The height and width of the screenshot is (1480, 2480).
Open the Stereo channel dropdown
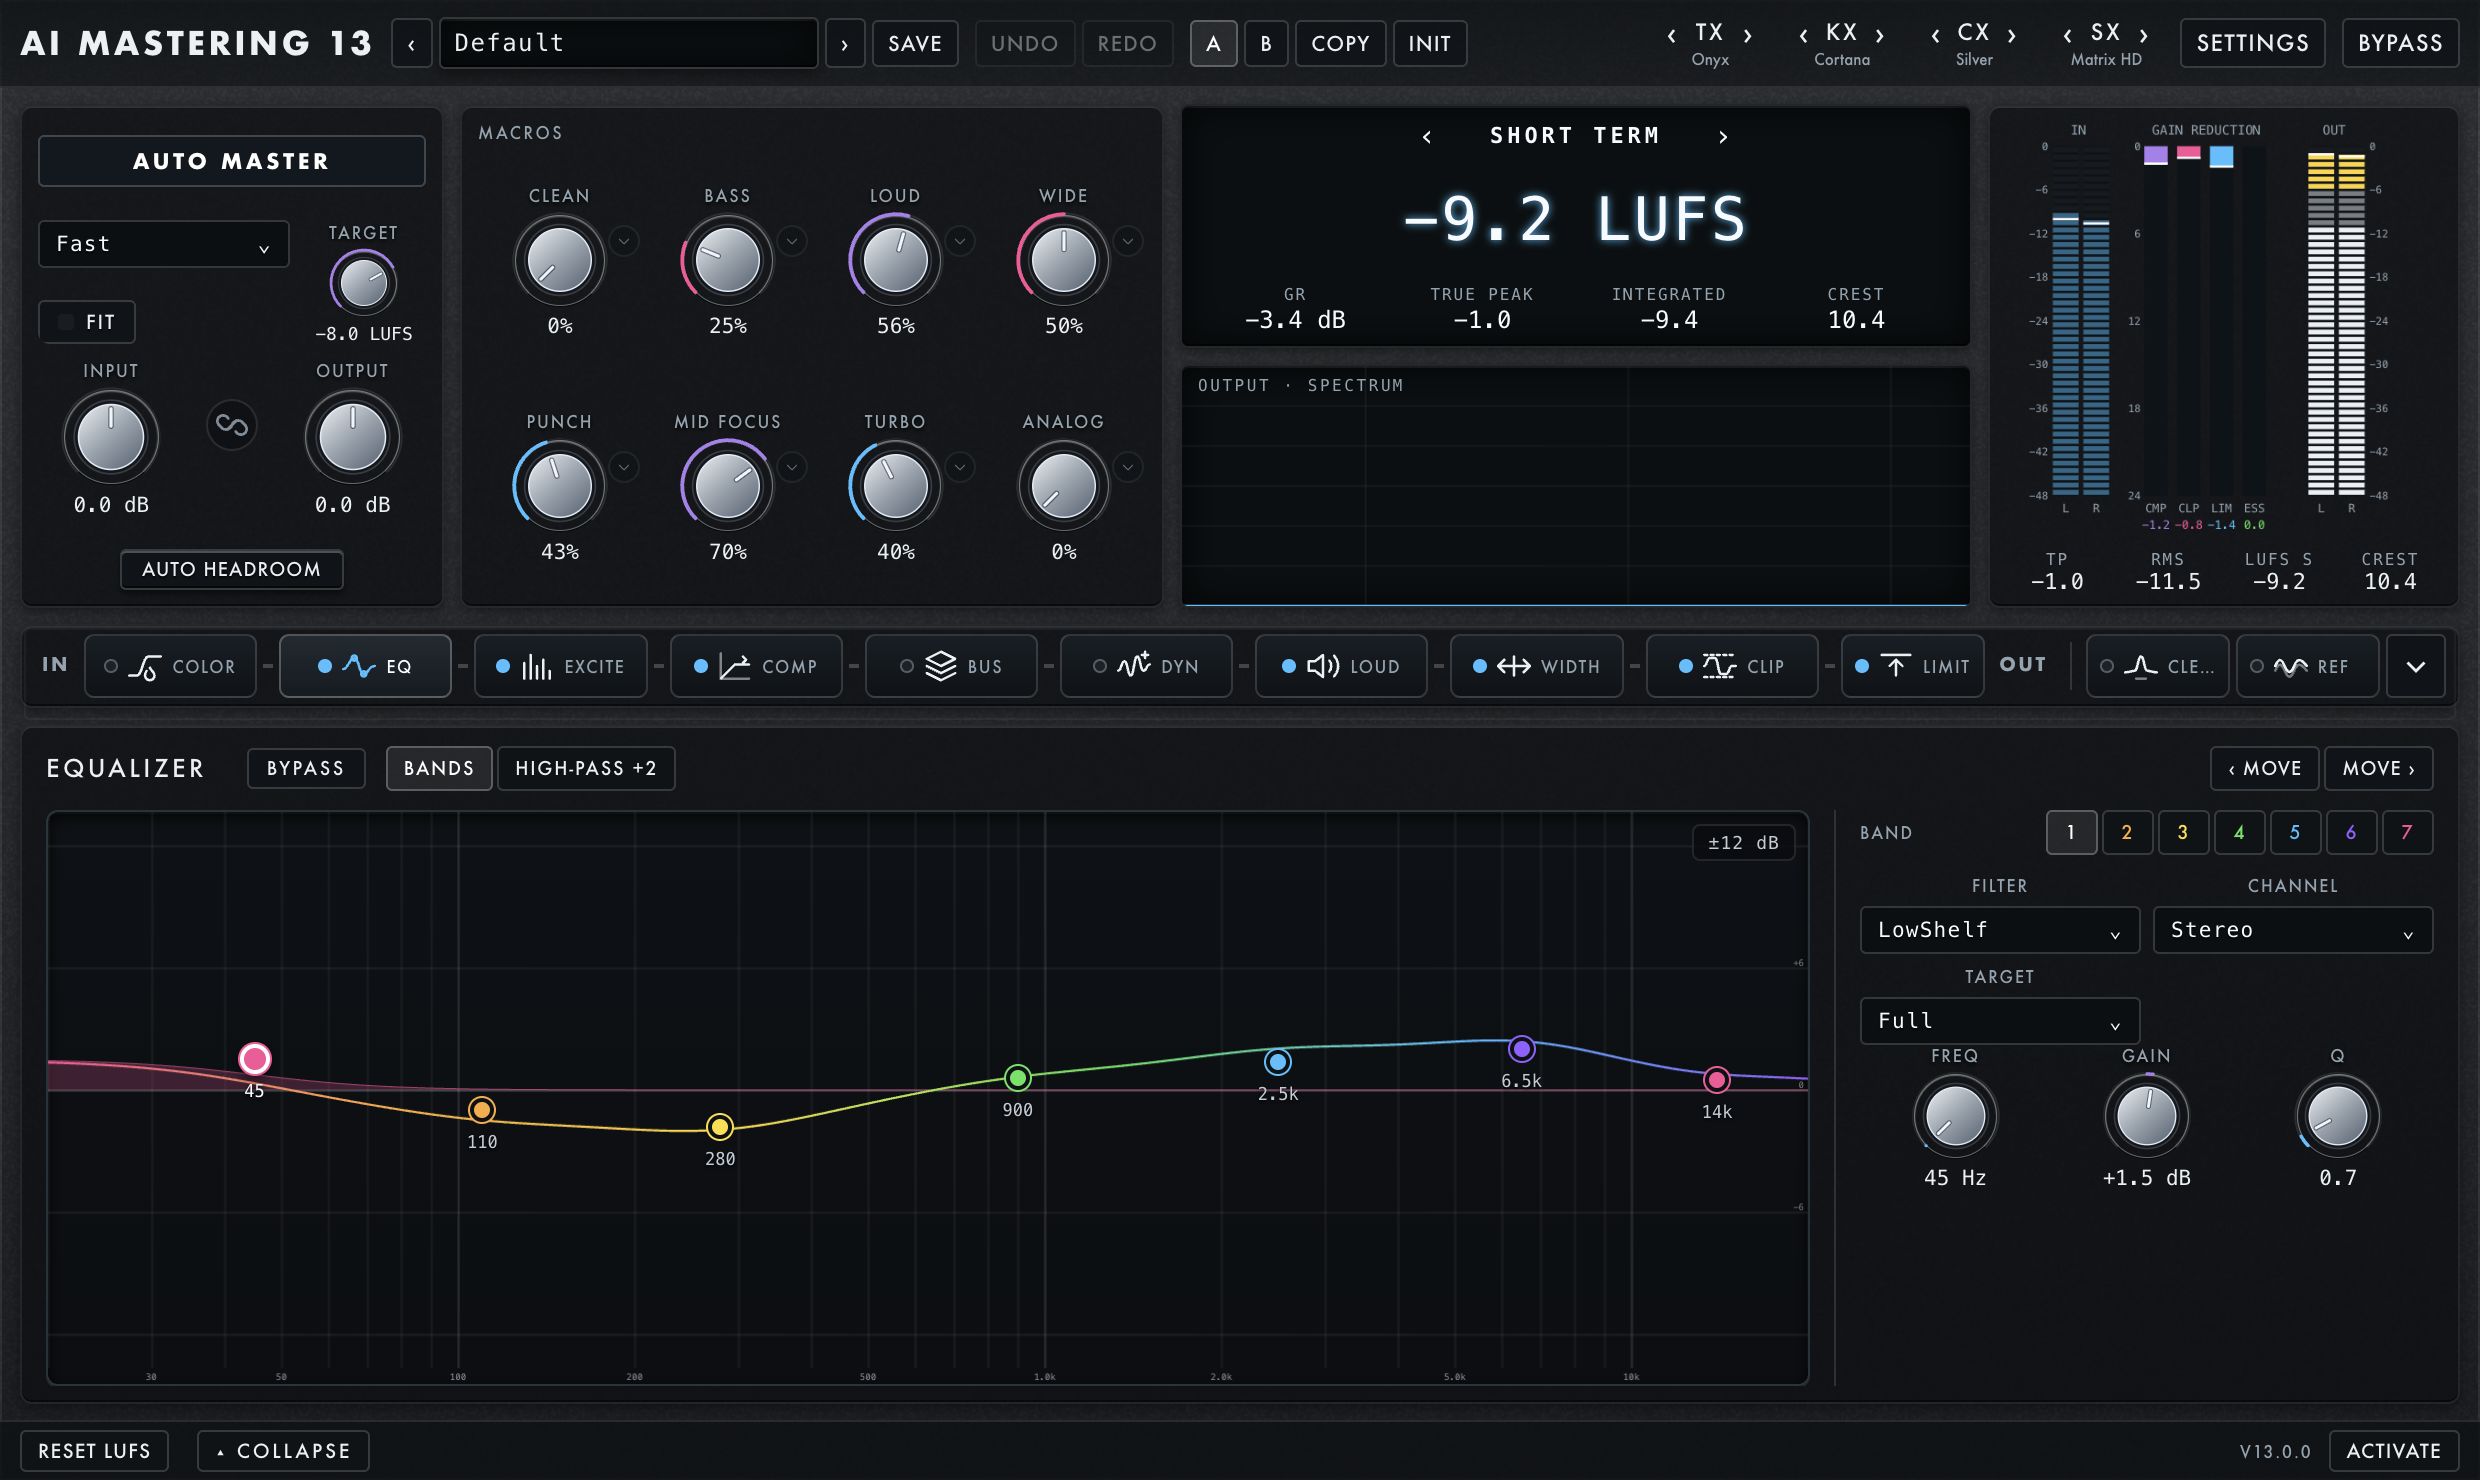[2293, 930]
